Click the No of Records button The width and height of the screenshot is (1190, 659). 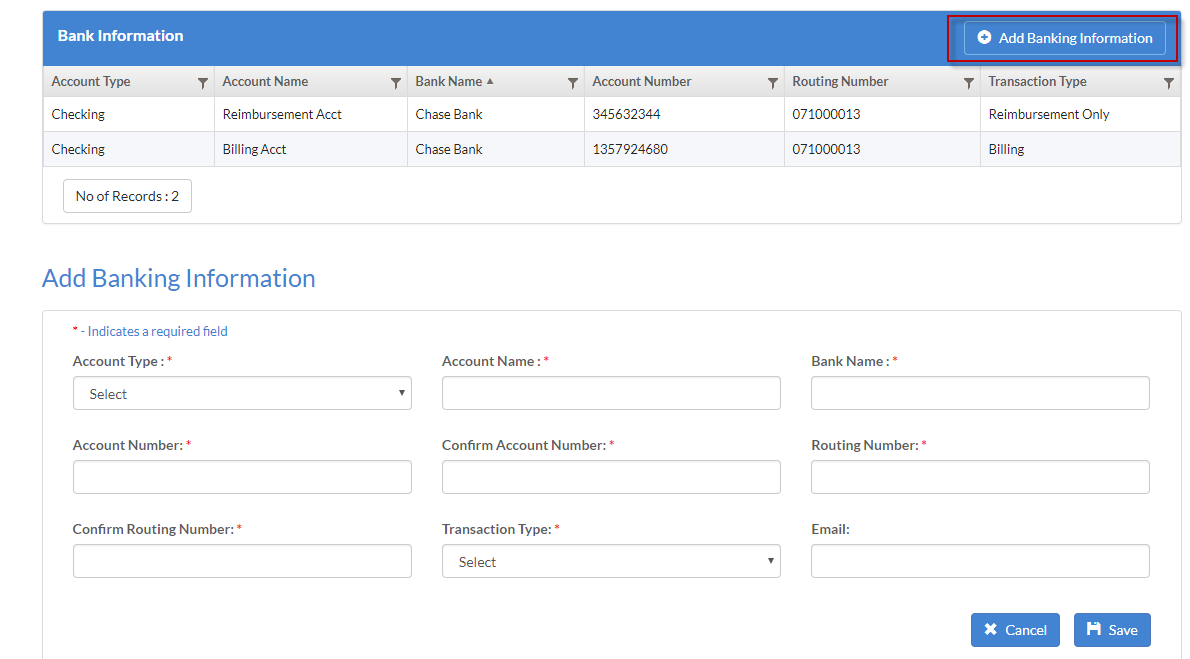(x=127, y=196)
